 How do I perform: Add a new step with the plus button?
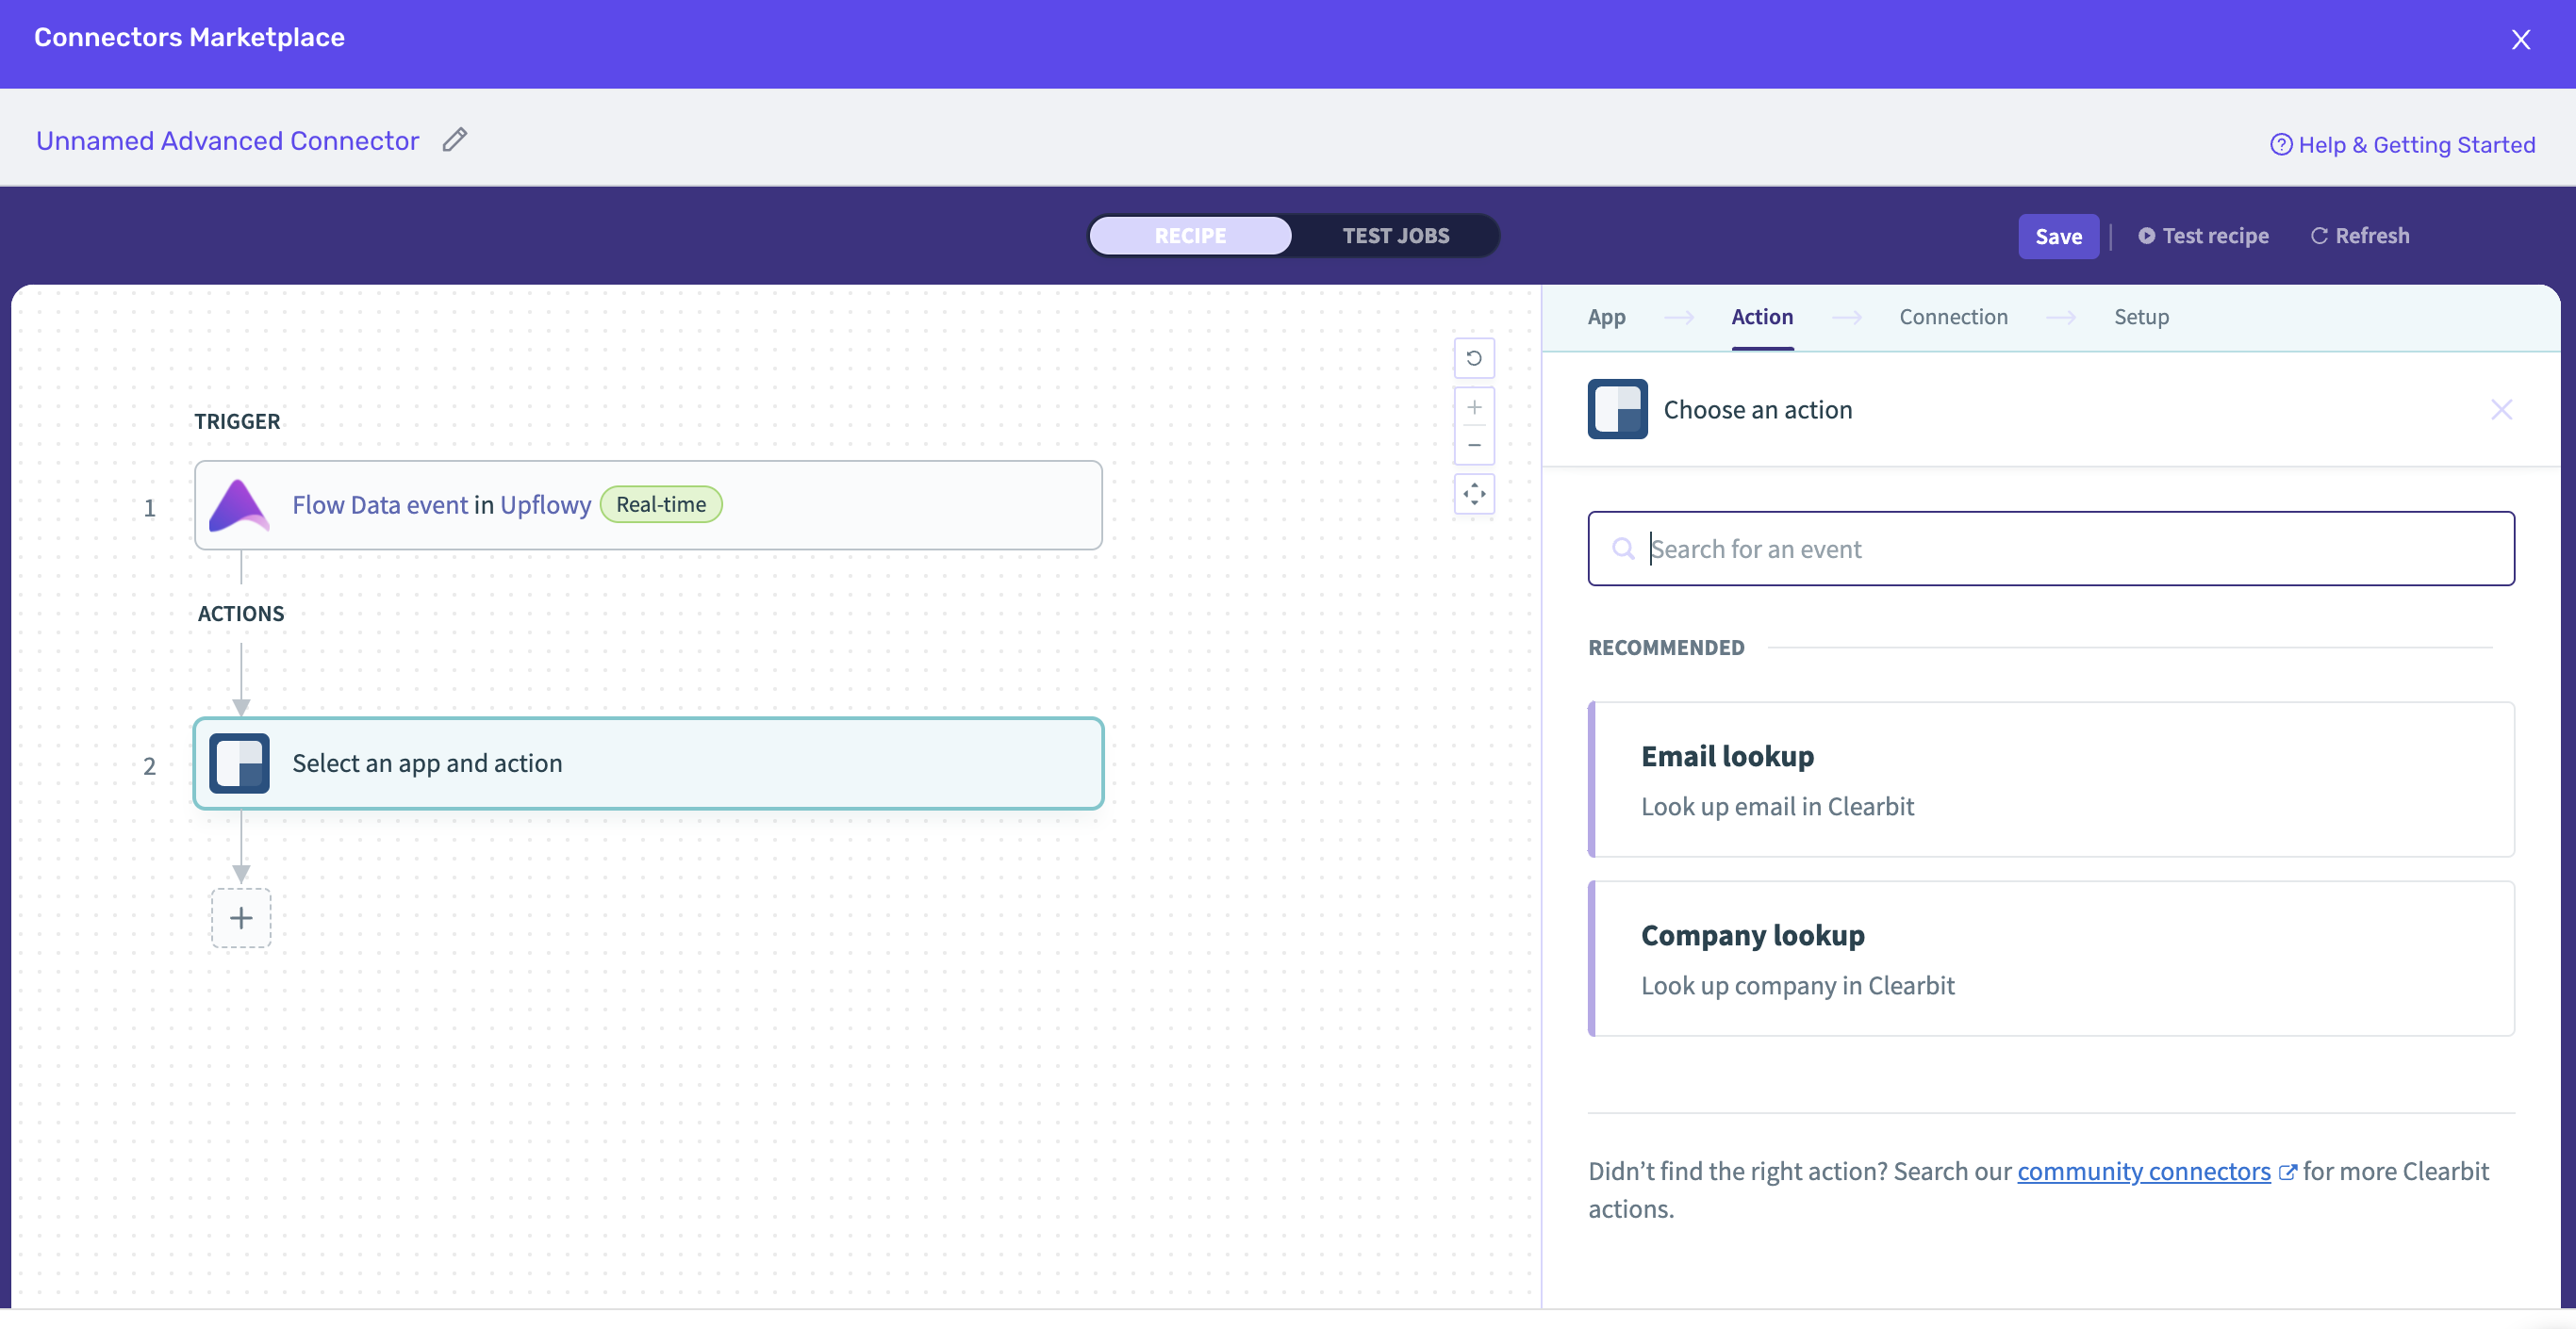241,918
